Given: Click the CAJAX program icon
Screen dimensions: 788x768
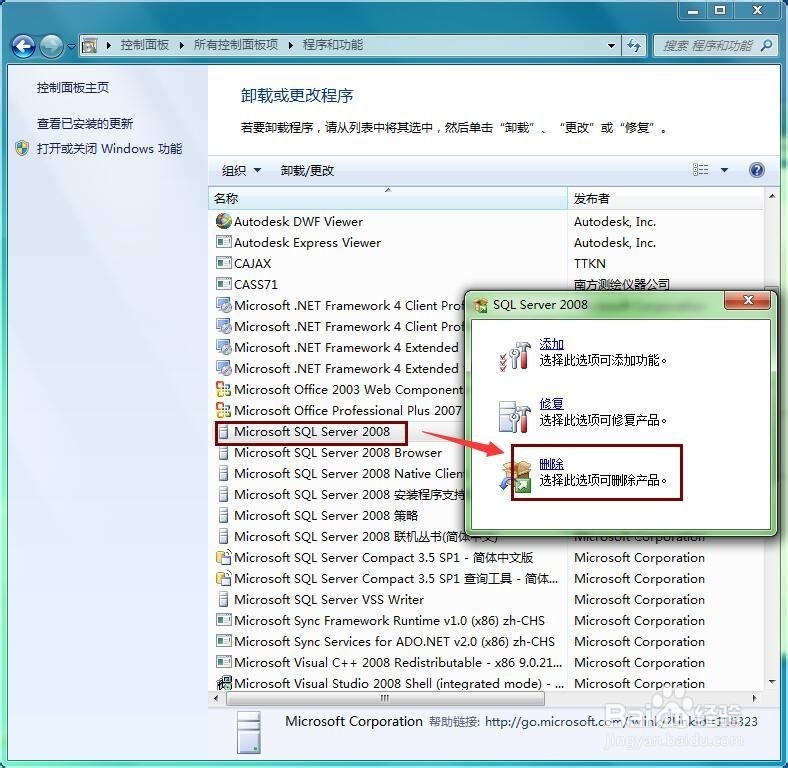Looking at the screenshot, I should click(224, 263).
